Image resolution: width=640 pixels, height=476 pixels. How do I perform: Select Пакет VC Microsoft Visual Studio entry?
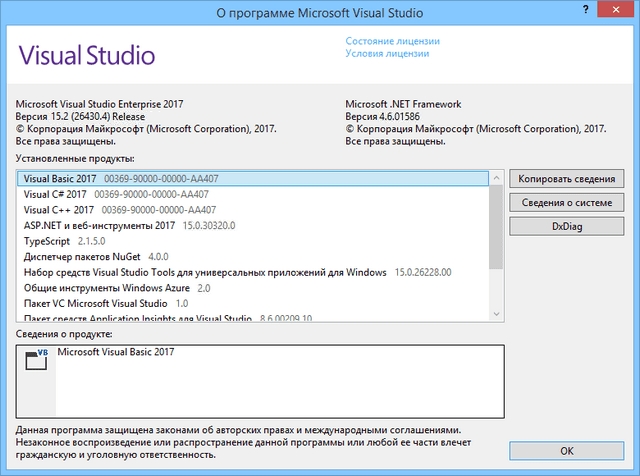(95, 303)
